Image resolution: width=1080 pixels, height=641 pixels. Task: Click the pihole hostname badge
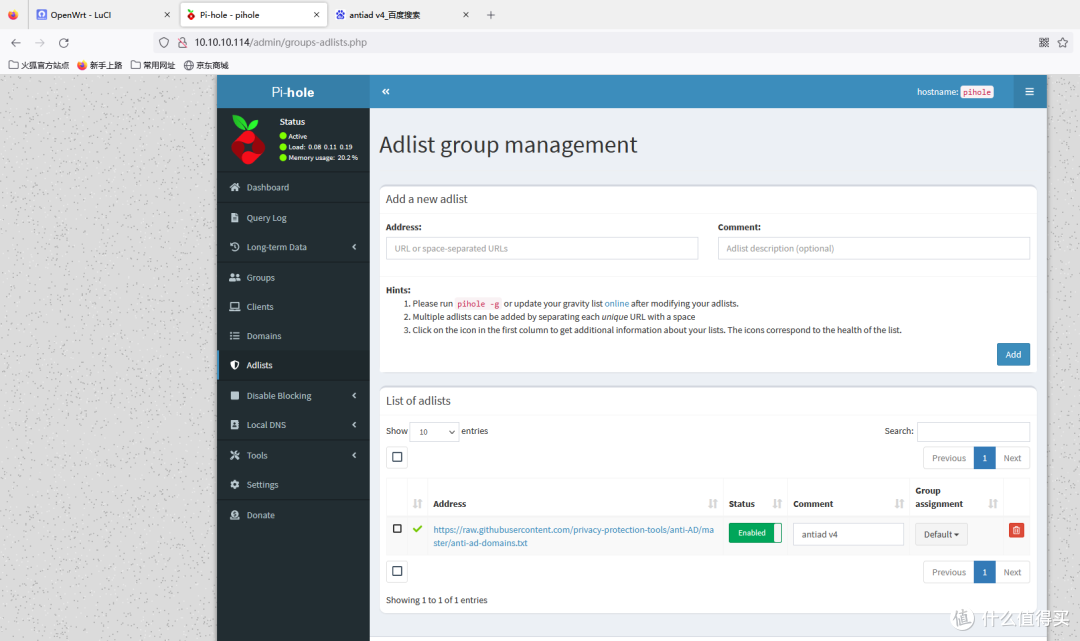pyautogui.click(x=977, y=92)
